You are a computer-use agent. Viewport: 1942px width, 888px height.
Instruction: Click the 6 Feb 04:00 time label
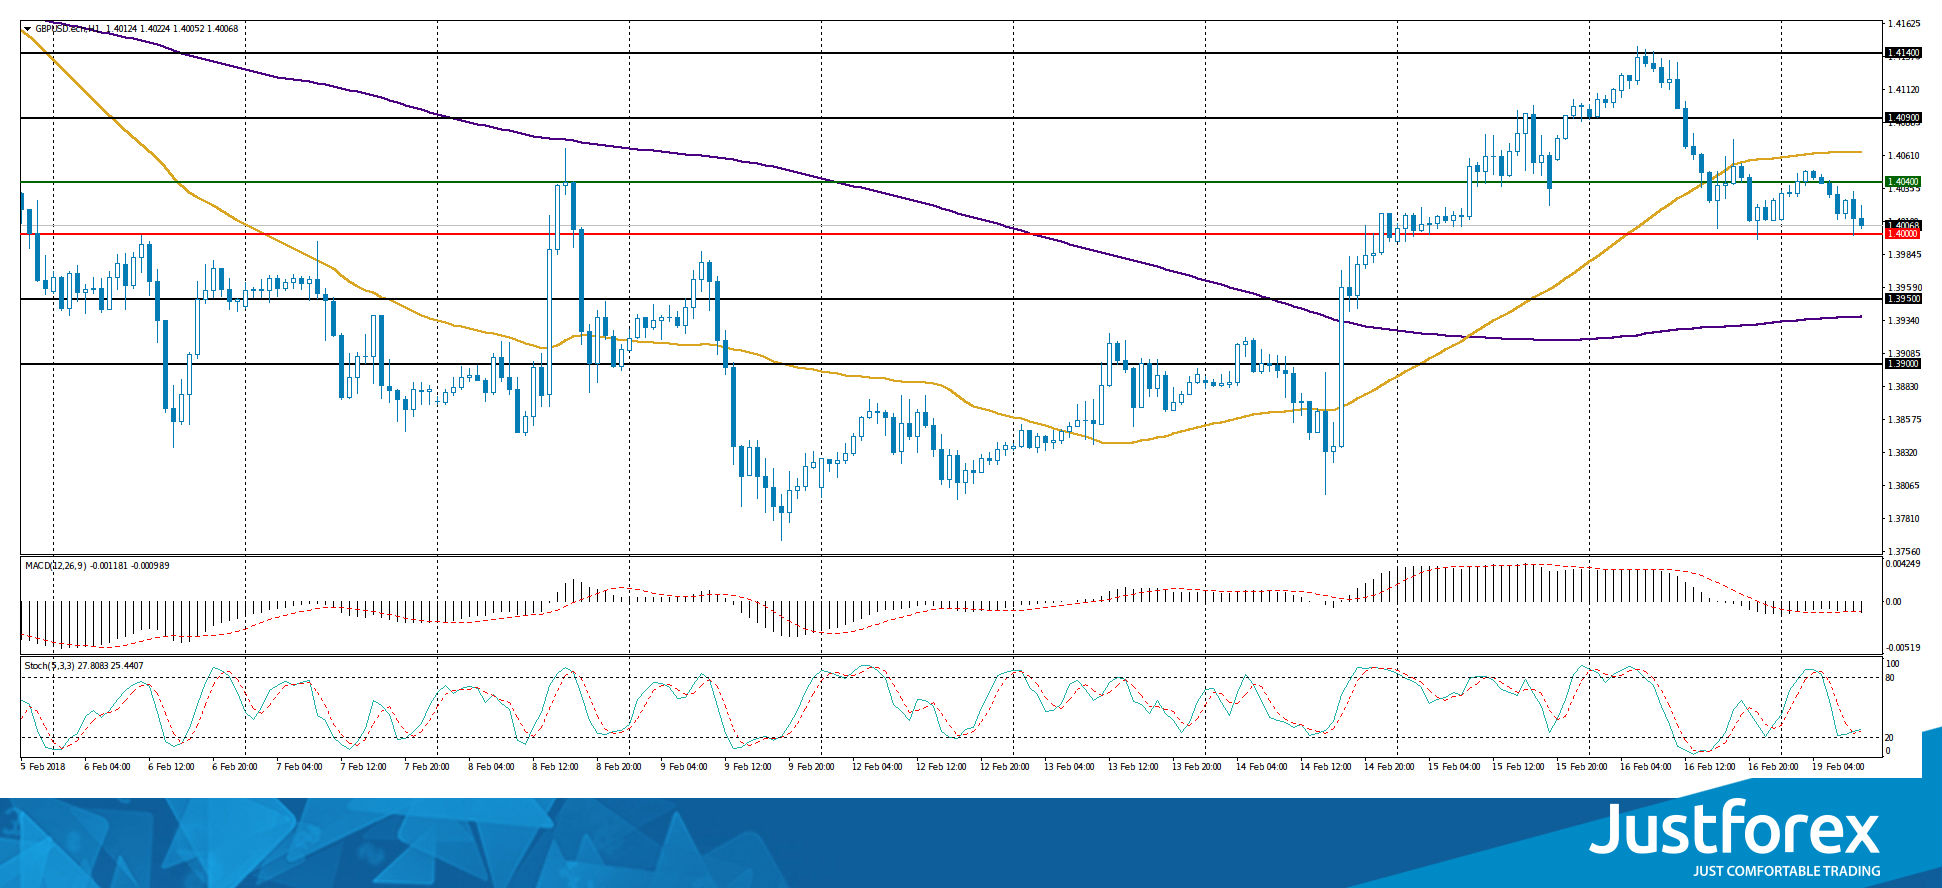click(107, 767)
